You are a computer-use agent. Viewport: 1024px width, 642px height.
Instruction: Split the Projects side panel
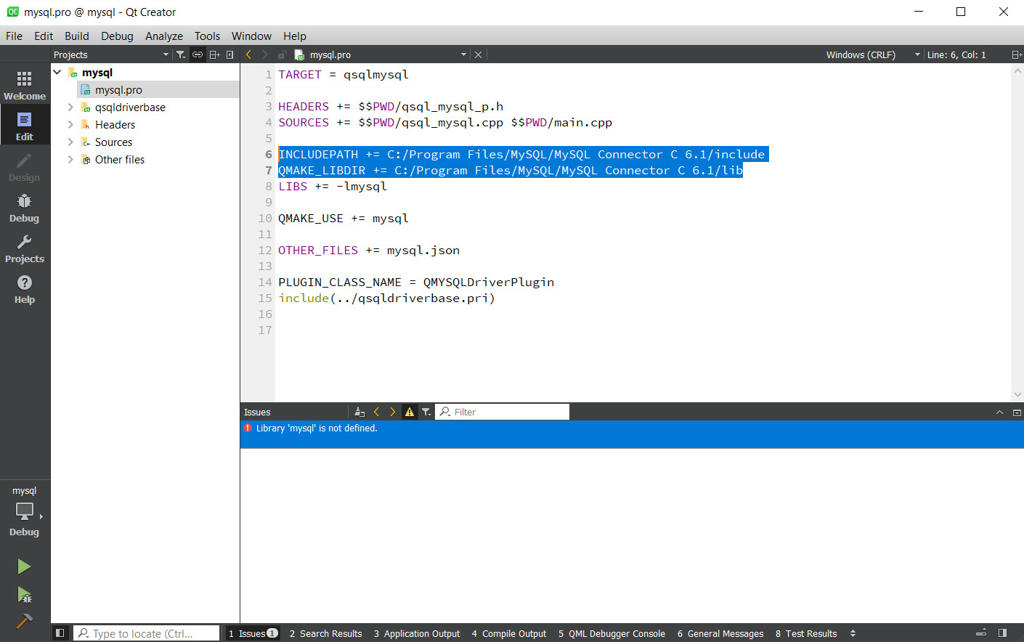point(214,55)
